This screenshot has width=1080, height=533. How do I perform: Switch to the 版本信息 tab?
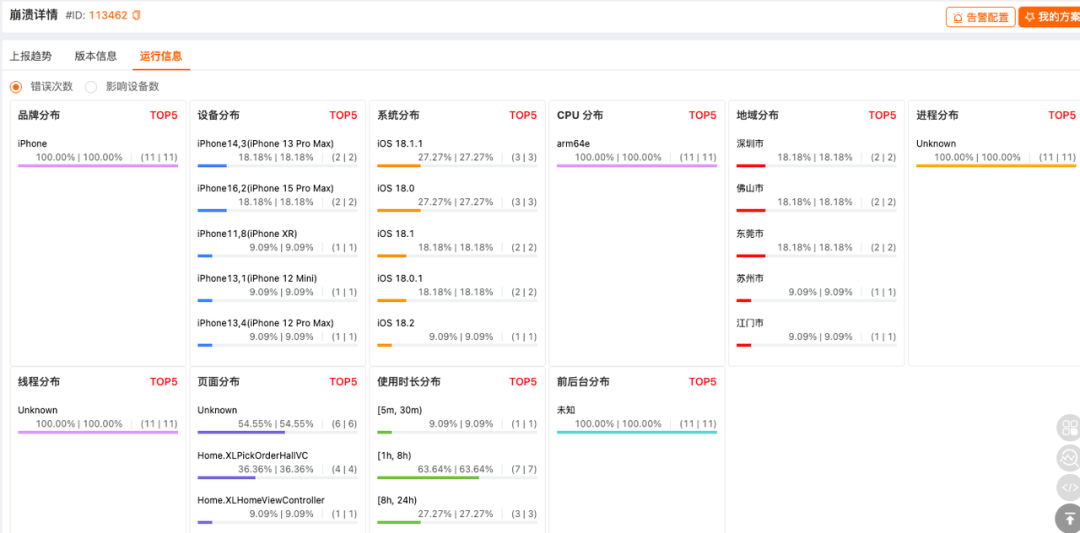[x=96, y=56]
